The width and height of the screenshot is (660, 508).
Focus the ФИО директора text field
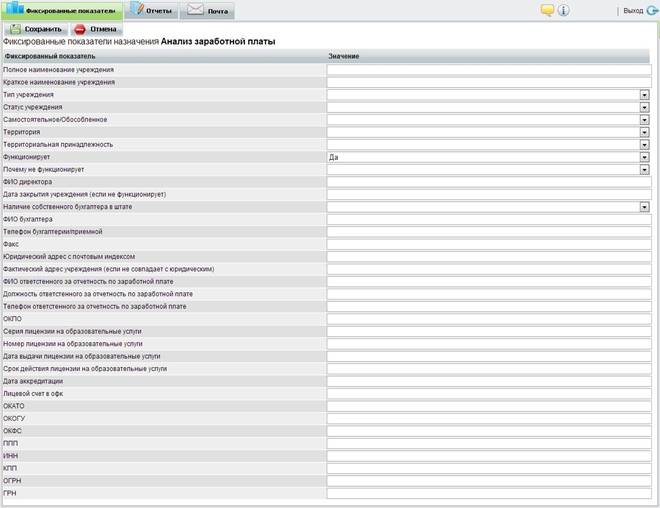click(x=488, y=182)
